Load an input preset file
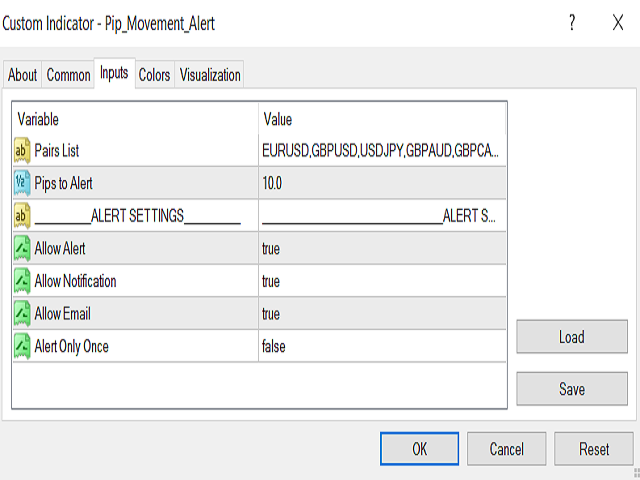The height and width of the screenshot is (480, 640). [x=572, y=337]
